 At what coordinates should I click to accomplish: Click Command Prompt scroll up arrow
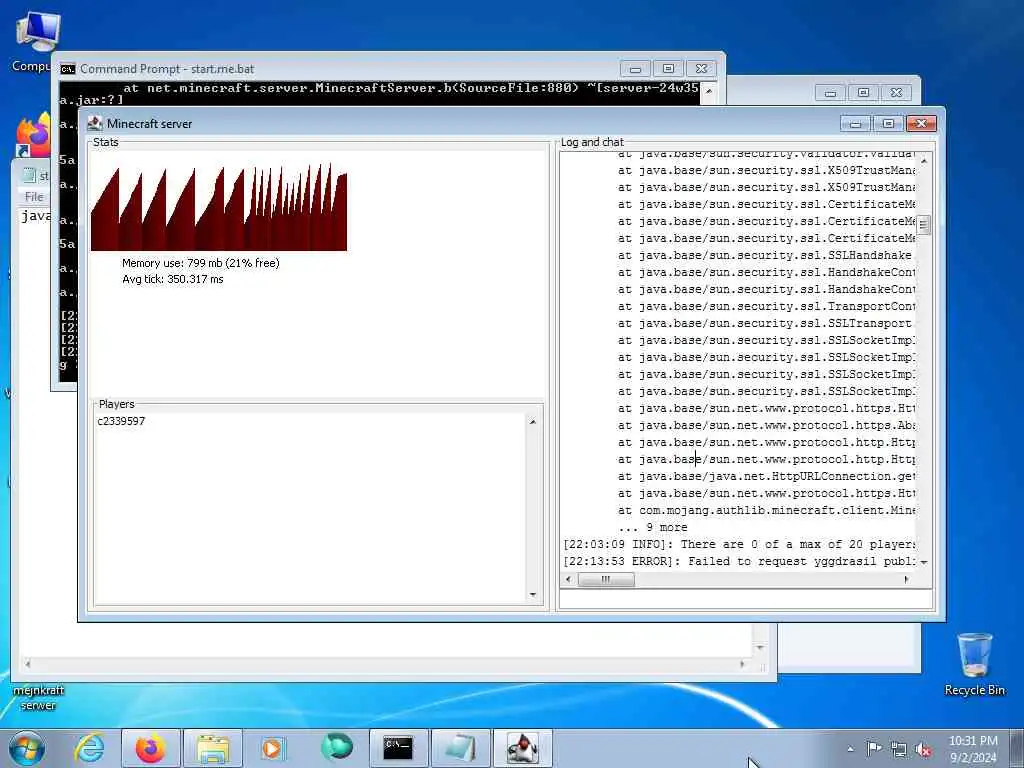[x=709, y=91]
